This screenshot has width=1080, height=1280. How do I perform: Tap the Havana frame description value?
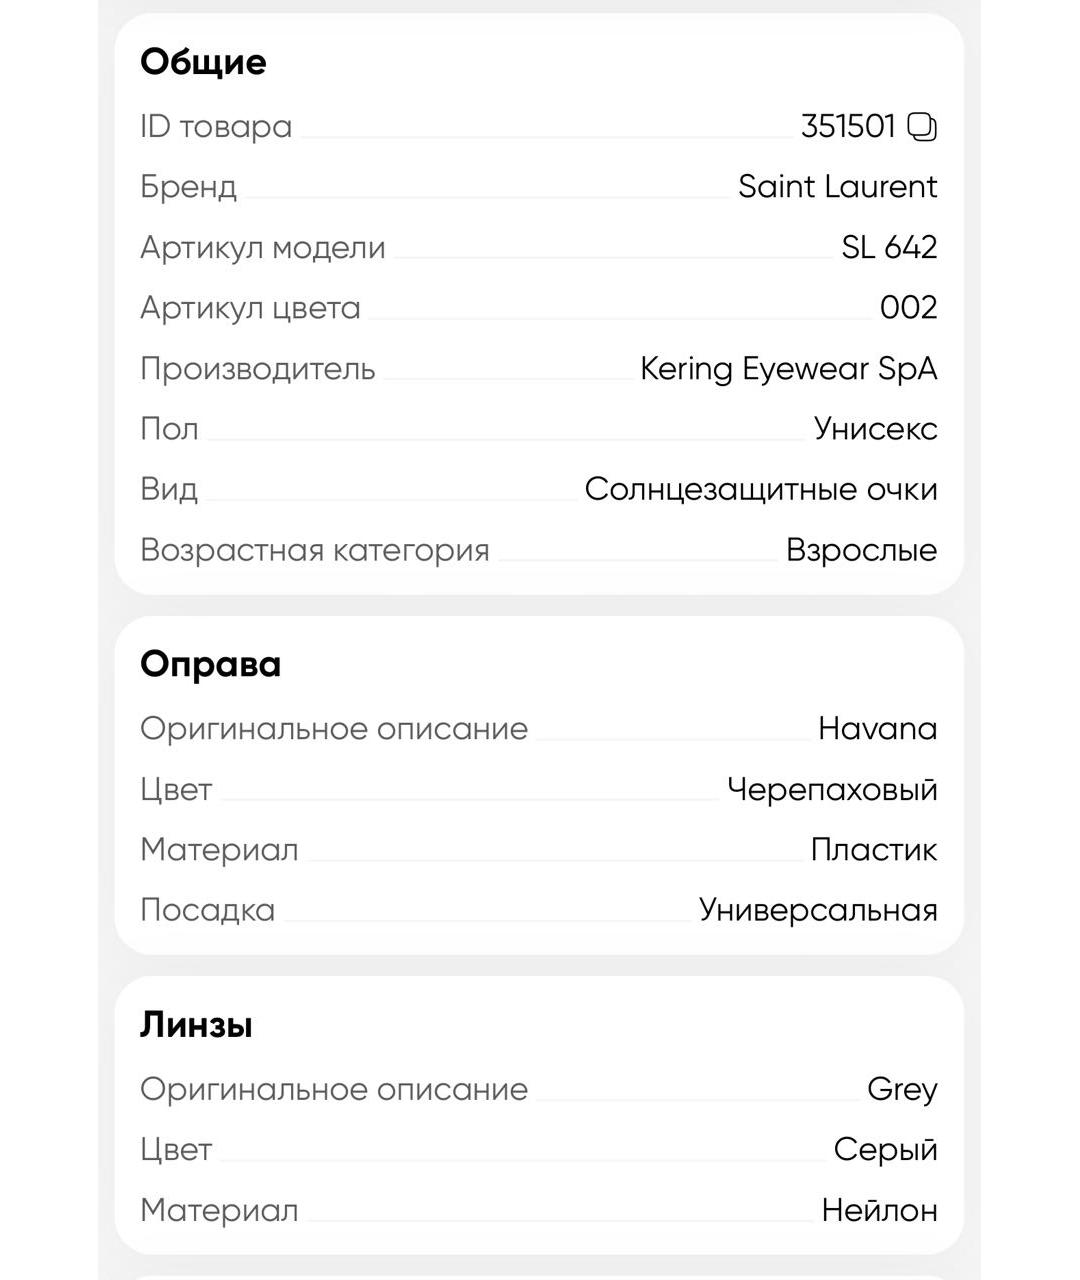[878, 729]
